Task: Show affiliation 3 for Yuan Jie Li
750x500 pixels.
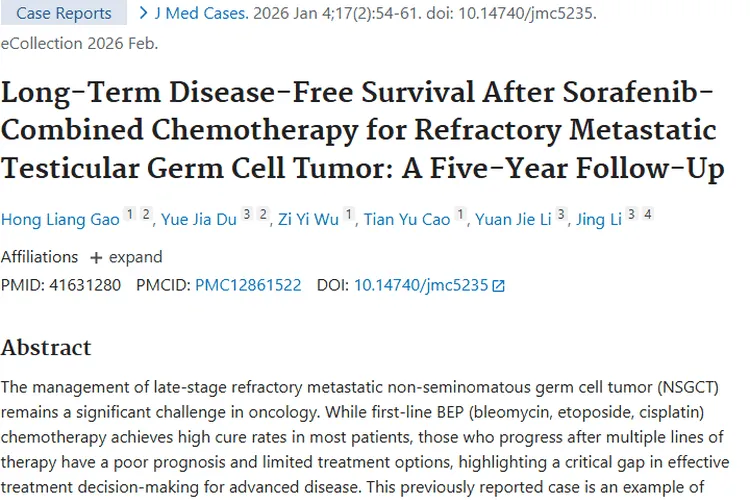Action: 561,214
